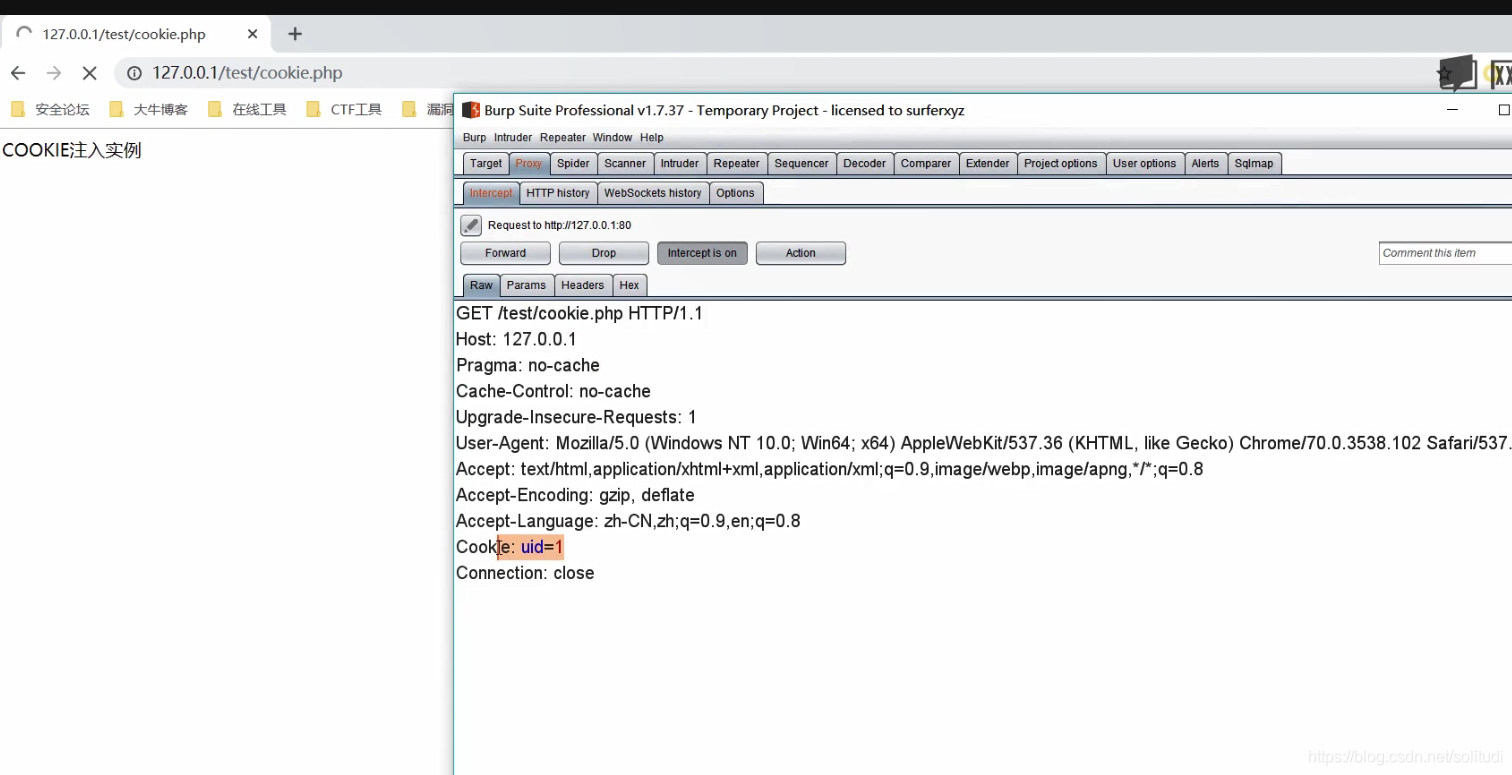Open the Burp menu
This screenshot has height=775, width=1512.
pos(474,138)
